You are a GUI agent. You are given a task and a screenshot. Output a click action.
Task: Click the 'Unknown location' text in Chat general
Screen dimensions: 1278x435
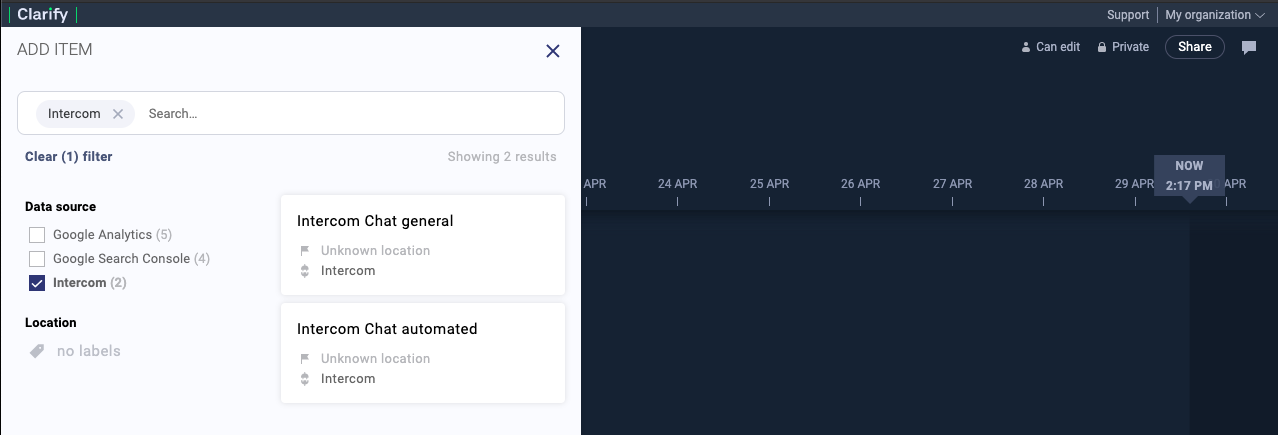(x=375, y=251)
